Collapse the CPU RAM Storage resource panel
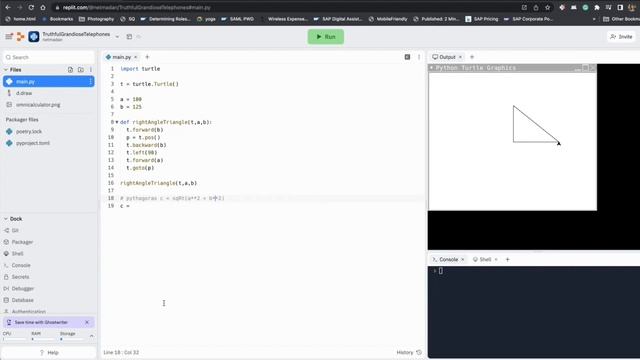This screenshot has height=360, width=640. click(91, 336)
